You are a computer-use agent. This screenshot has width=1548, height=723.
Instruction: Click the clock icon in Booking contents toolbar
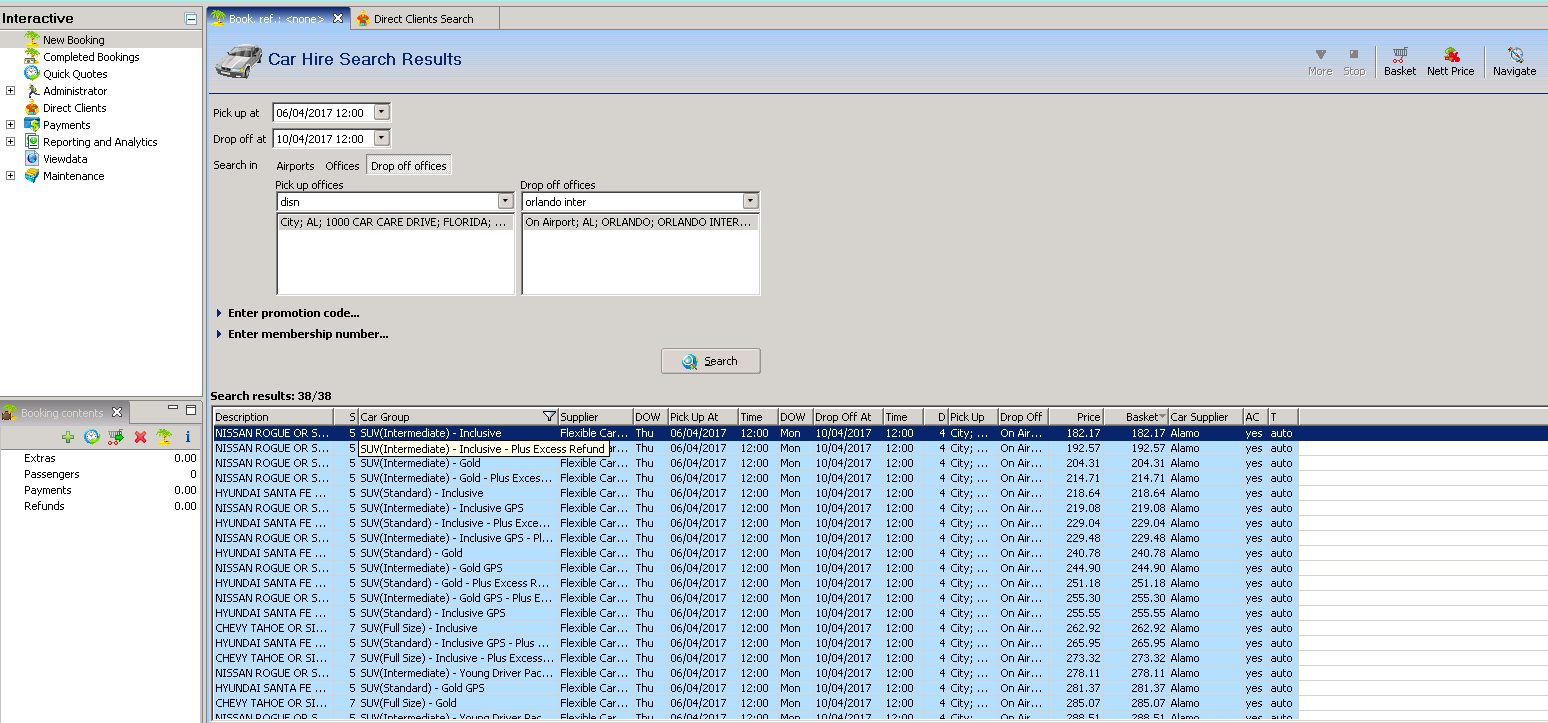tap(92, 437)
